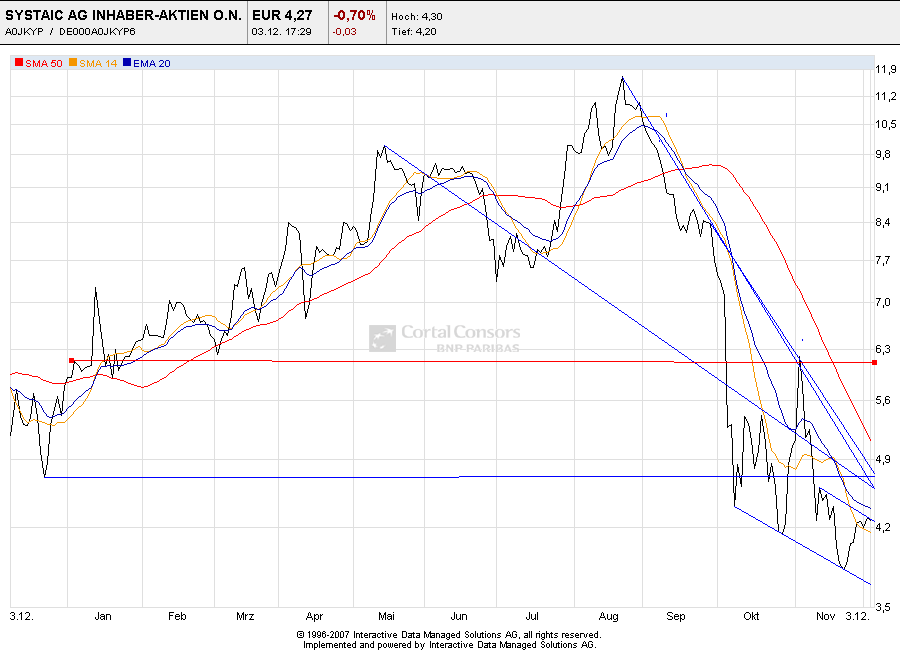Image resolution: width=900 pixels, height=650 pixels.
Task: Click the A0JKYP / DE000A0JKYP6 identifier text
Action: (70, 32)
